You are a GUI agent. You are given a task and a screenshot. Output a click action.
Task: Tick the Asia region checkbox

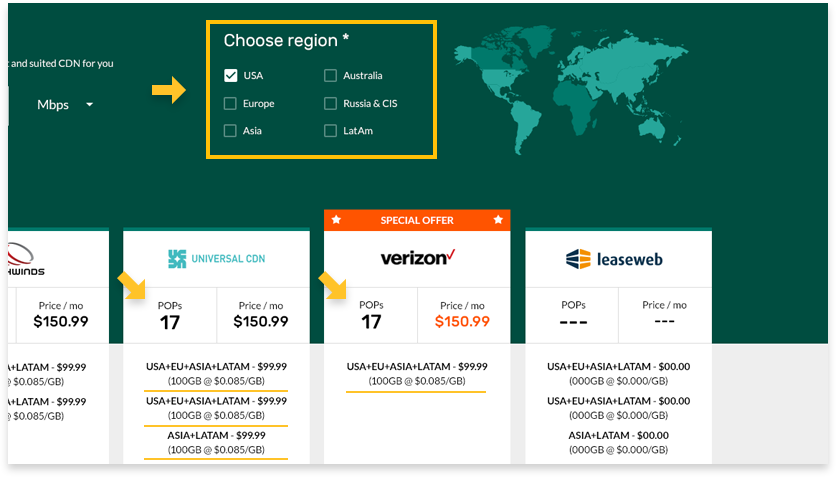230,131
